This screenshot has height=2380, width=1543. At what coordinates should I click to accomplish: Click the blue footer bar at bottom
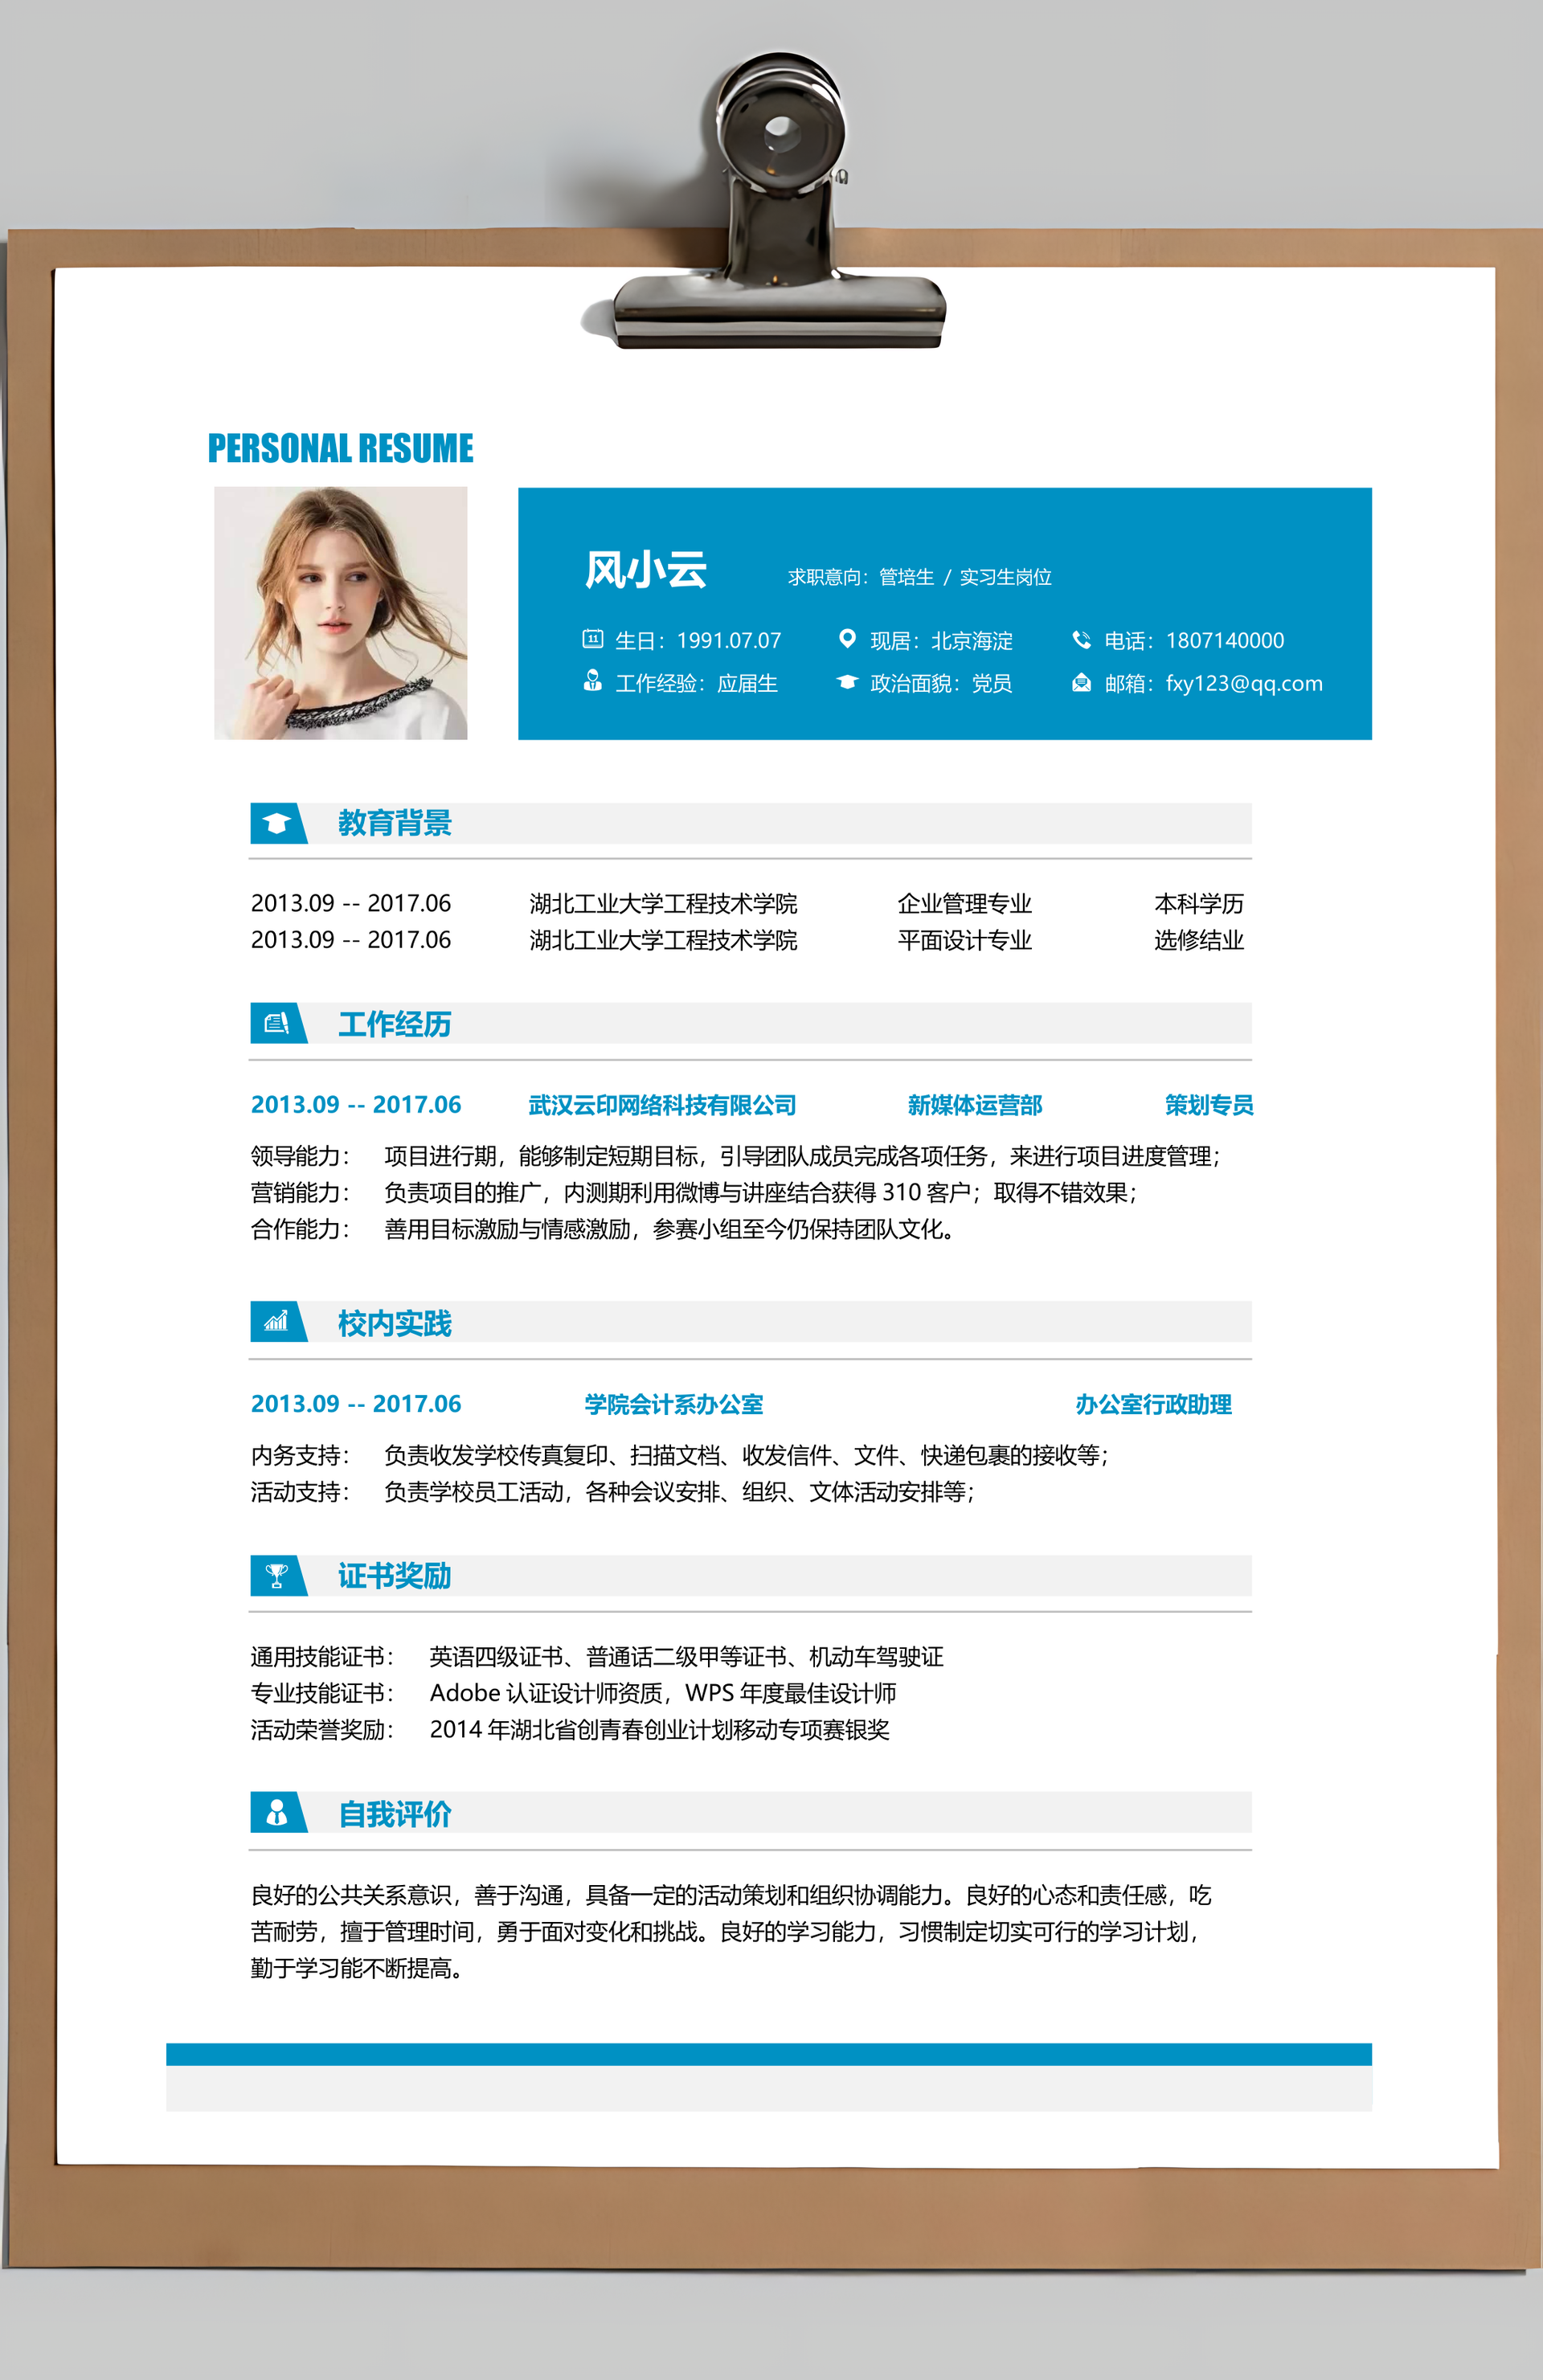coord(768,2054)
